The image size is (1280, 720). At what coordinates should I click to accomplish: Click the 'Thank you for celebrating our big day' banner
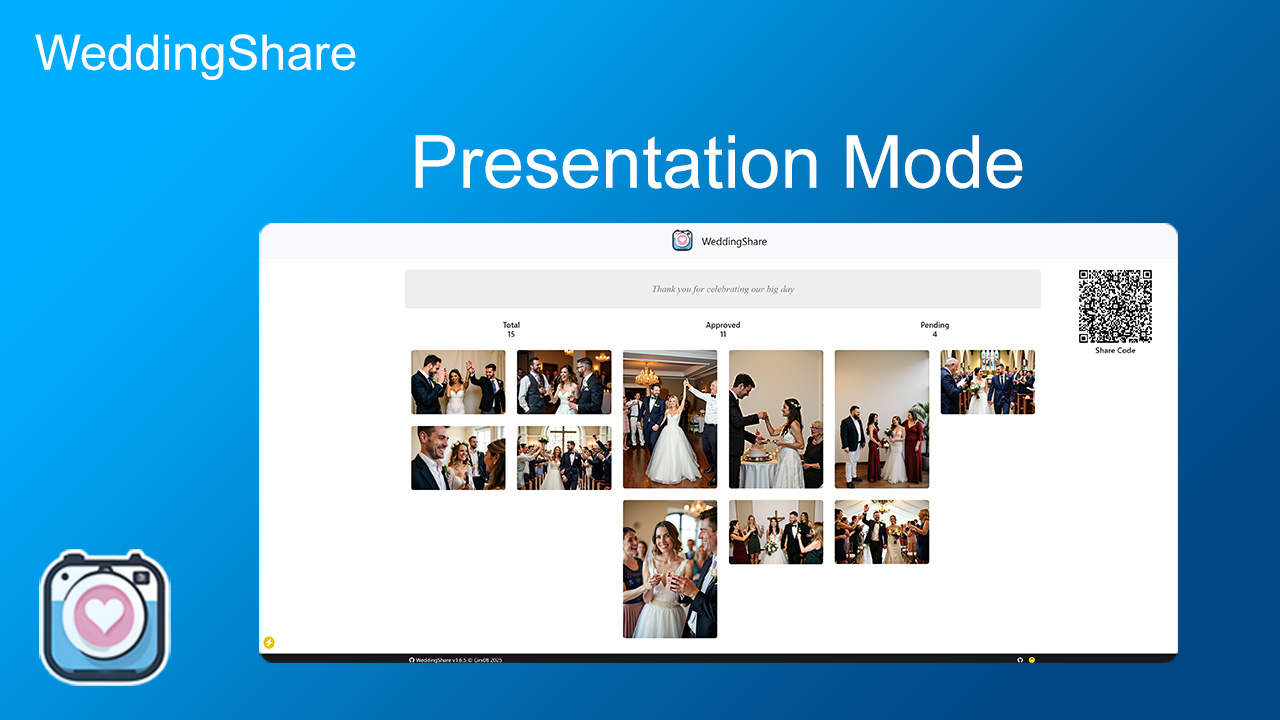tap(723, 289)
